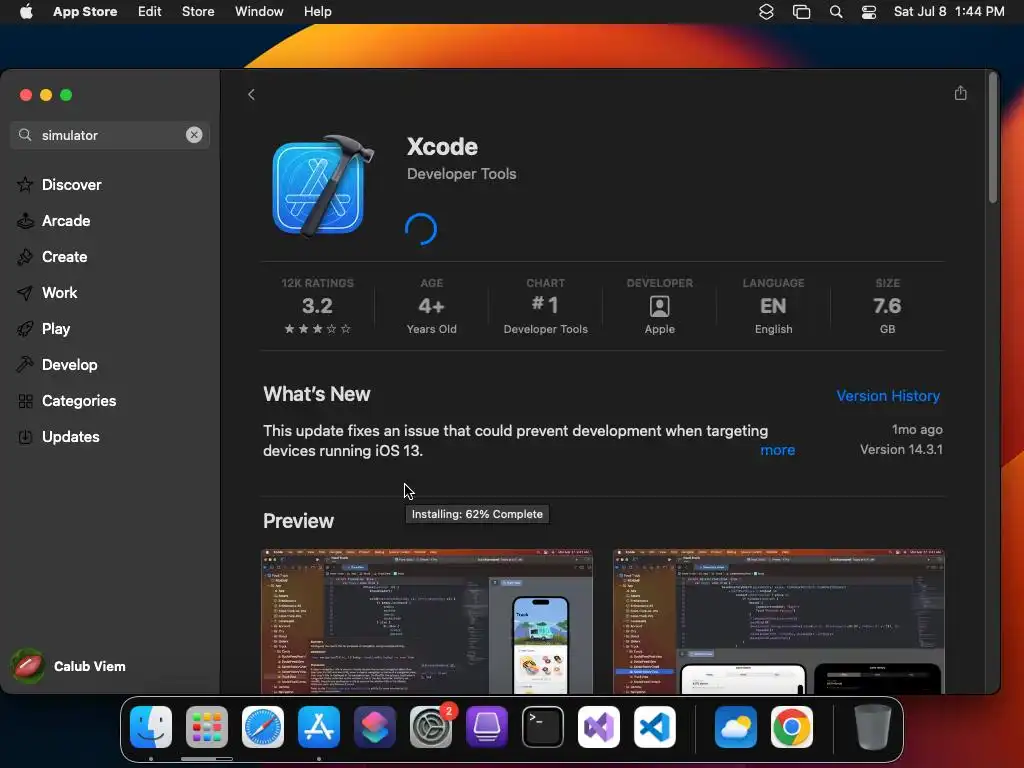
Task: Open the Apple menu
Action: point(26,12)
